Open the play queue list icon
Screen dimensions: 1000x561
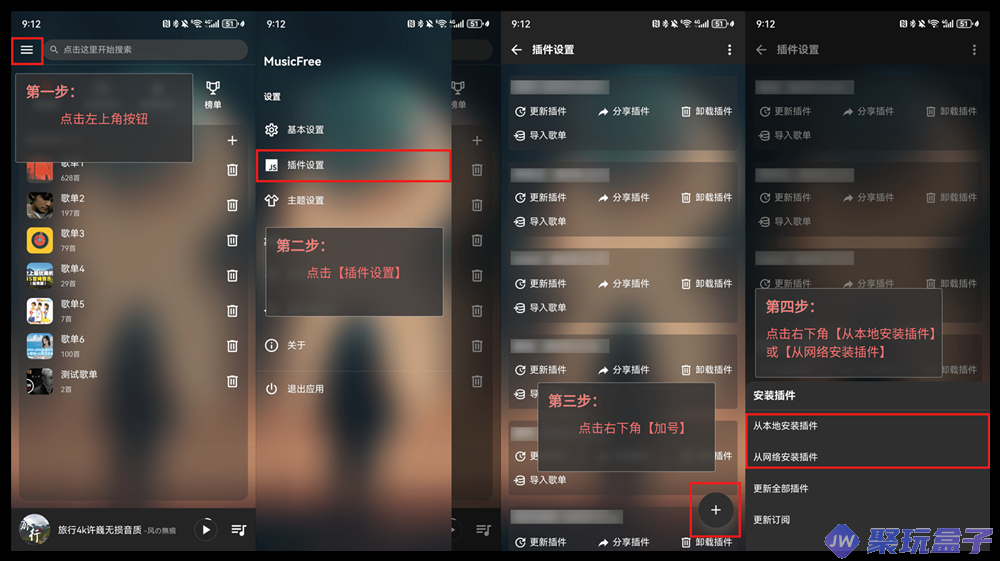pyautogui.click(x=239, y=530)
